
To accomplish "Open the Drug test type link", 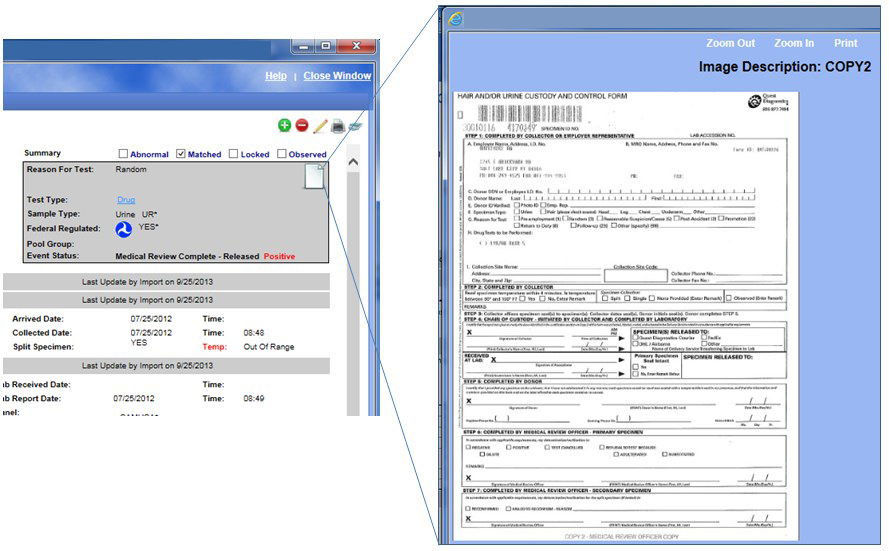I will 125,200.
